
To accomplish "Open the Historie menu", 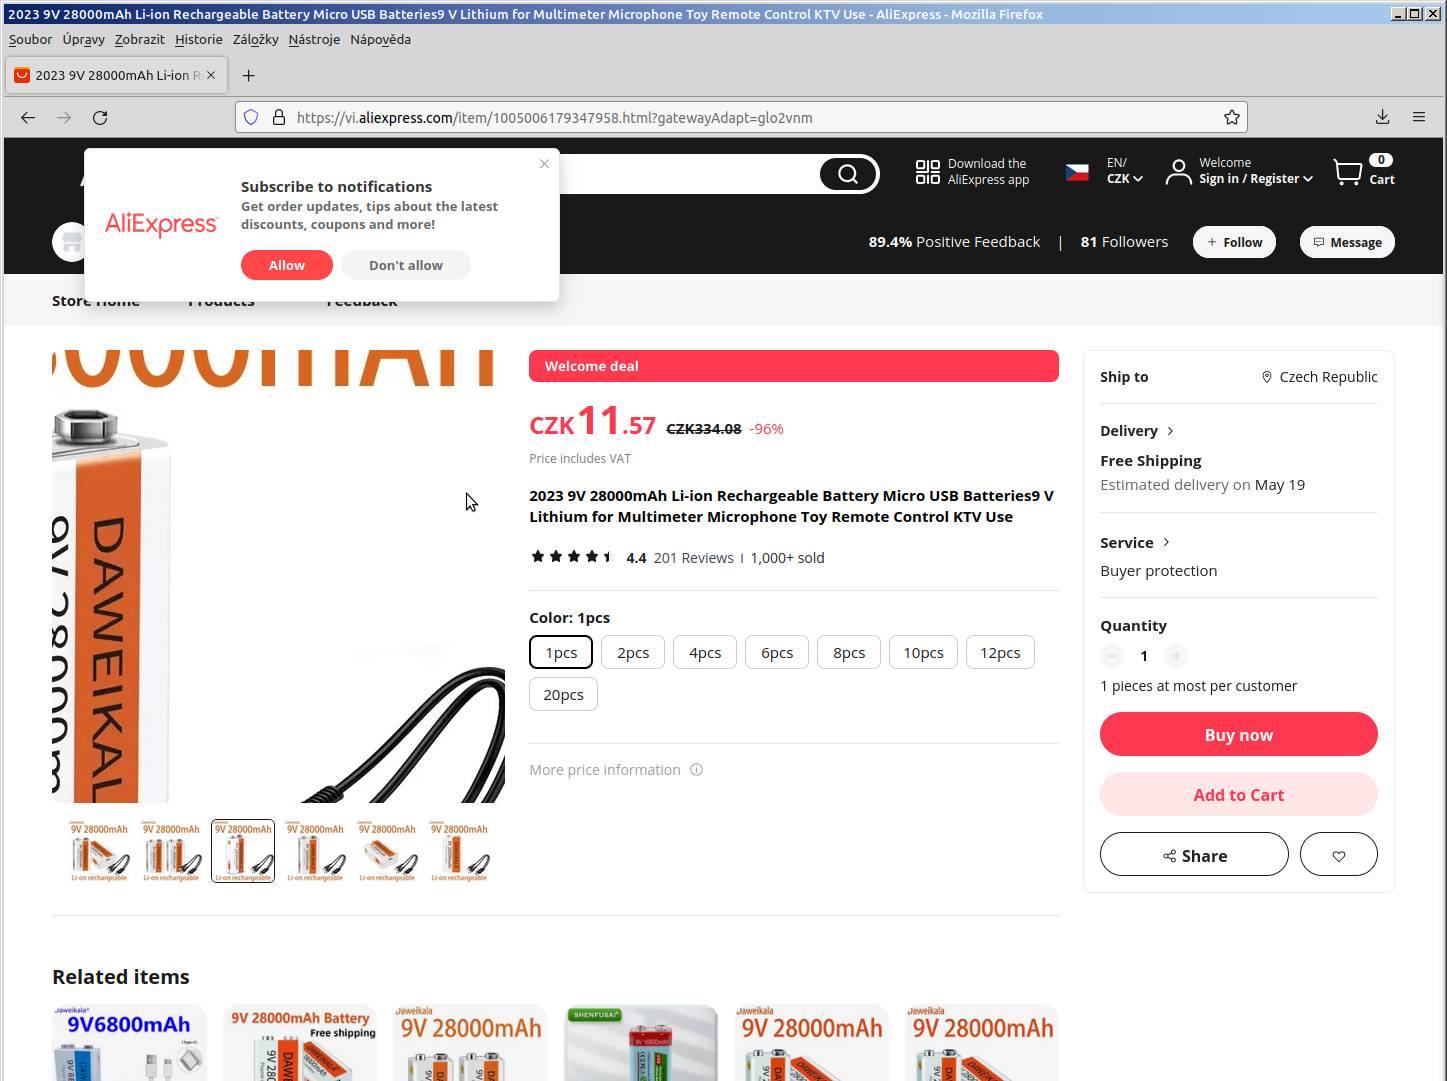I will [x=198, y=39].
